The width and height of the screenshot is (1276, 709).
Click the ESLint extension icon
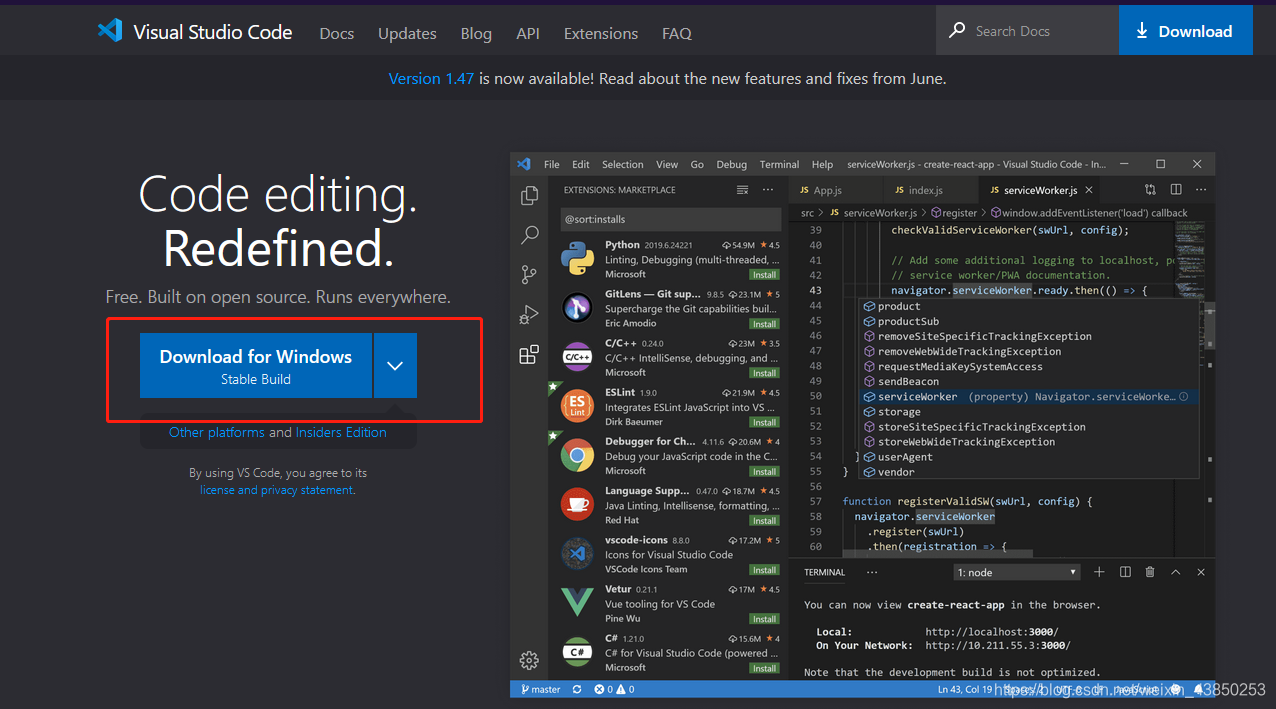pos(577,406)
